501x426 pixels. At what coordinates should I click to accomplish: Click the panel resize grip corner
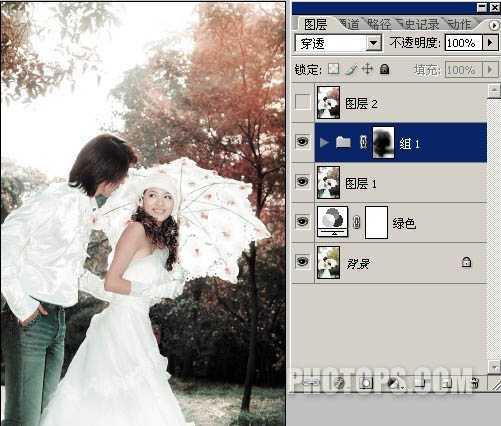click(x=495, y=384)
